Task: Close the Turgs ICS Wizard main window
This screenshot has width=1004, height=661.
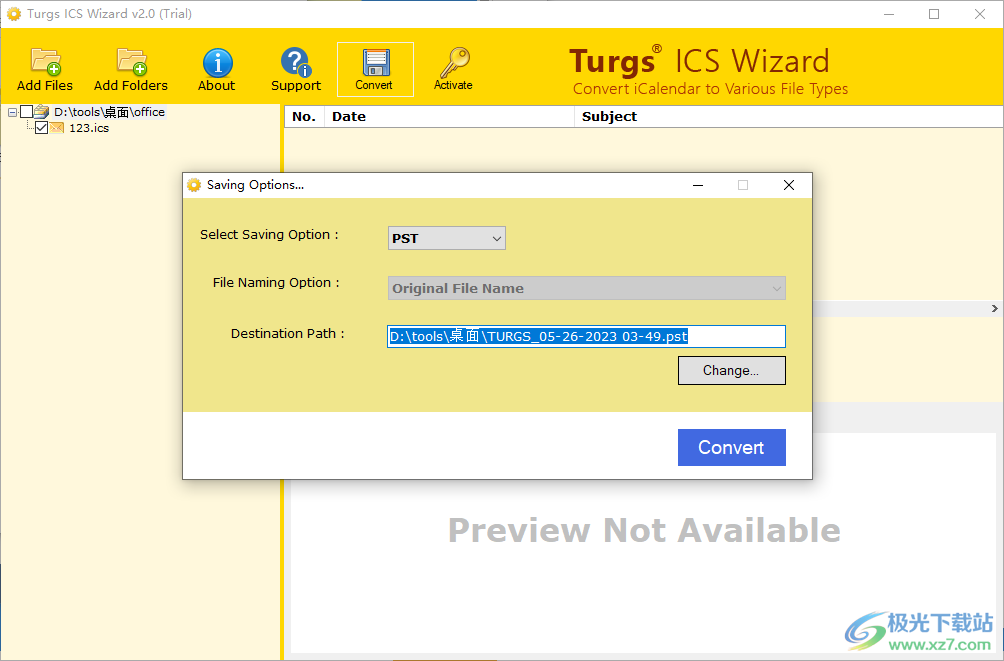Action: click(980, 14)
